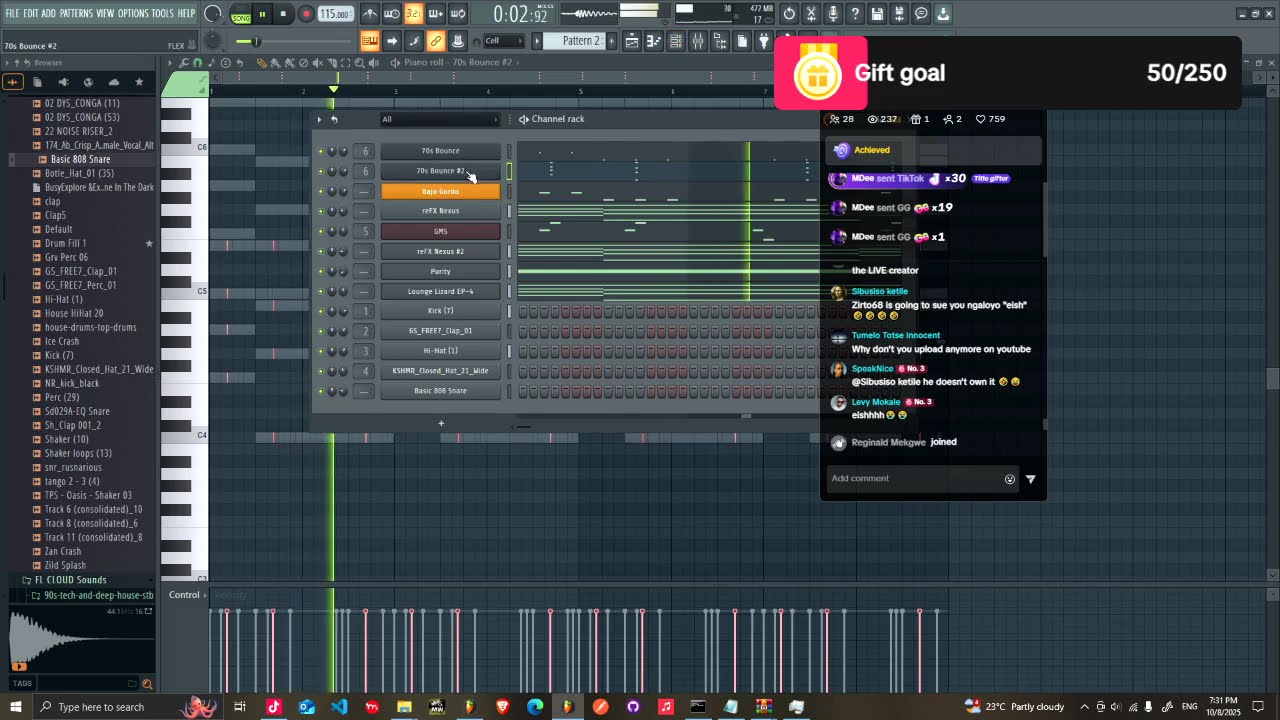Screen dimensions: 1280x720
Task: Open Cell snap dropdown
Action: click(503, 41)
